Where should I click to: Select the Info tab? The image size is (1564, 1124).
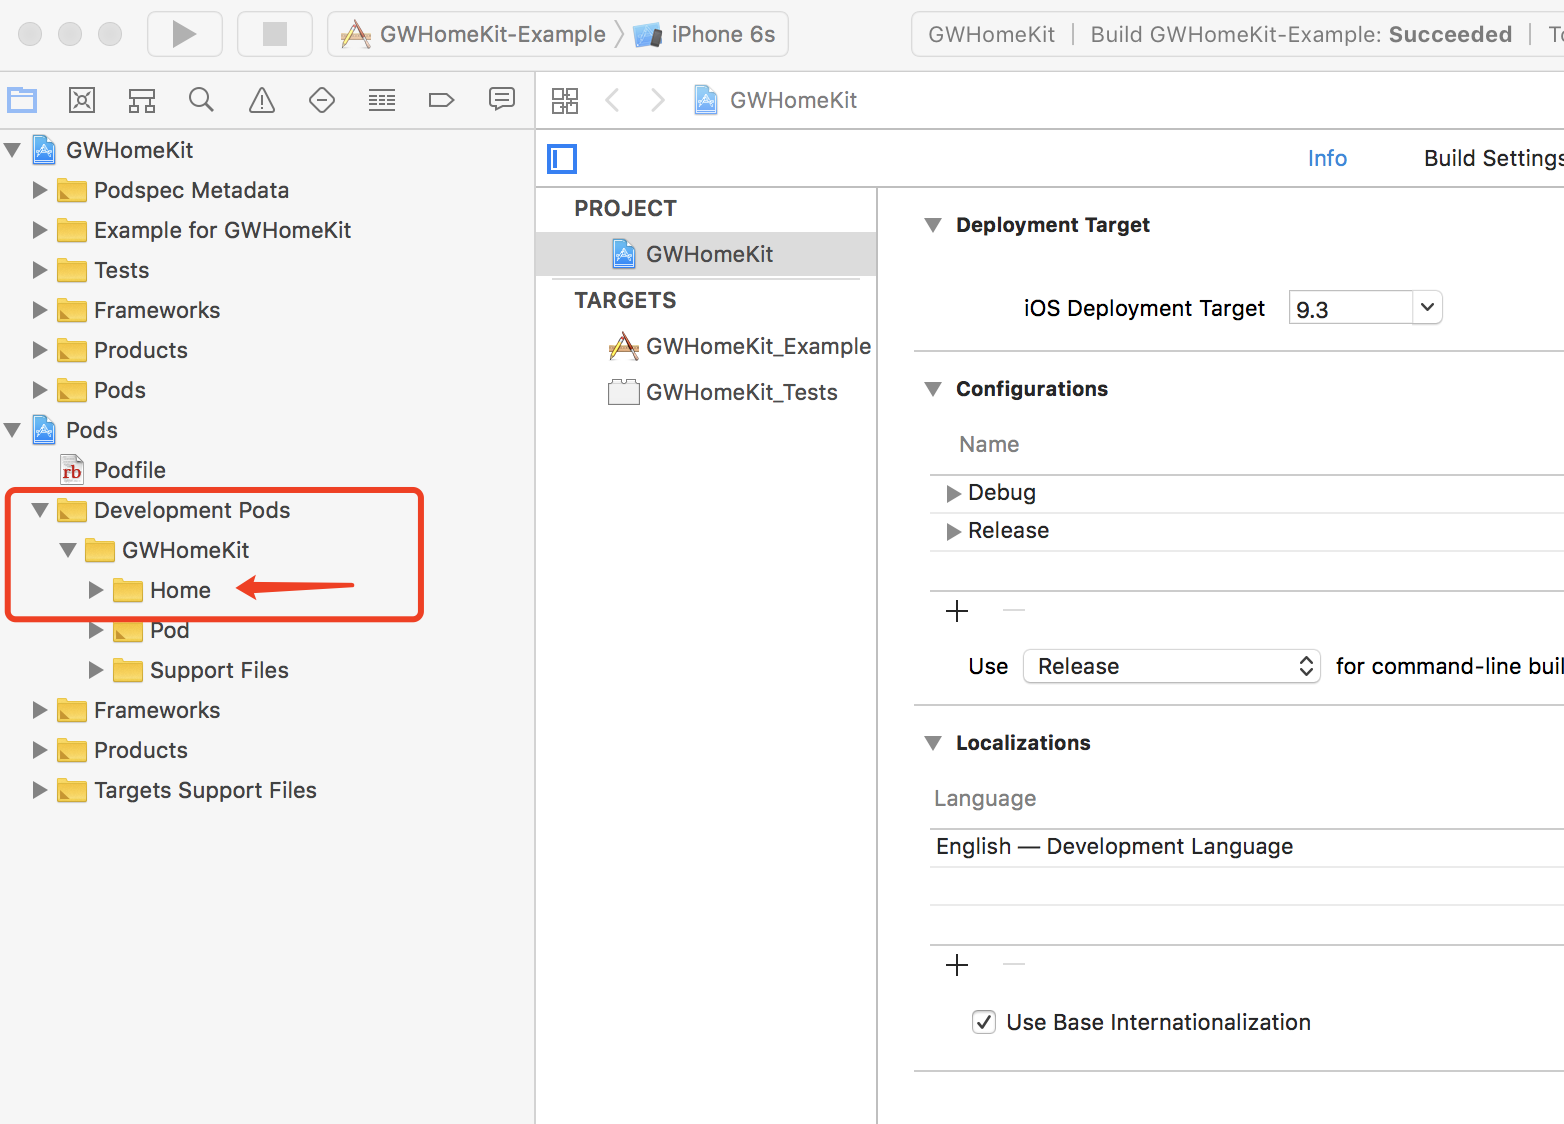pyautogui.click(x=1327, y=158)
